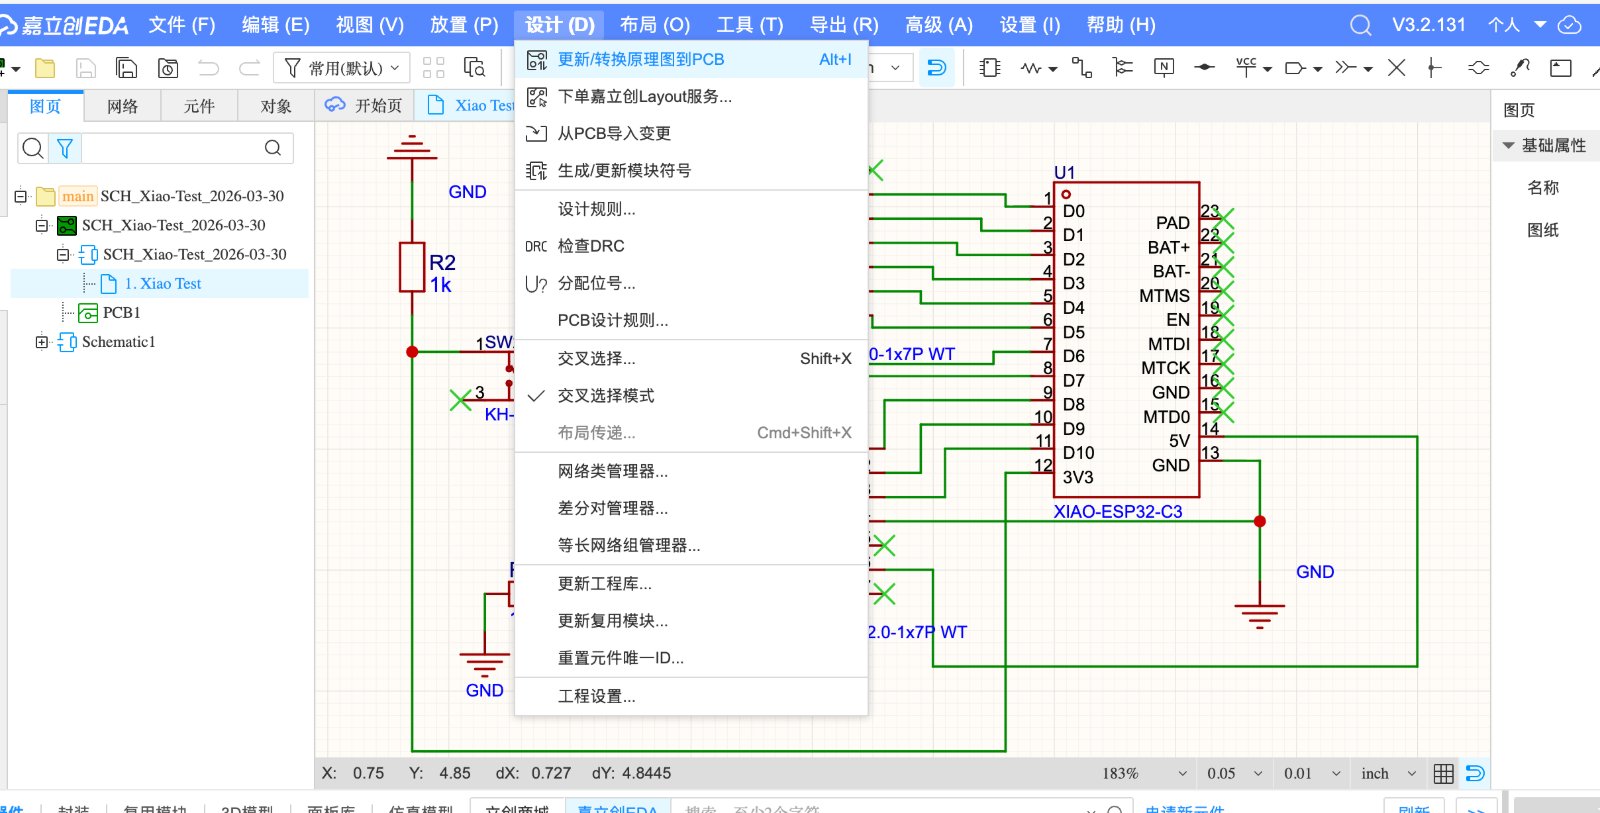Open the common (default) filter dropdown

pos(342,68)
